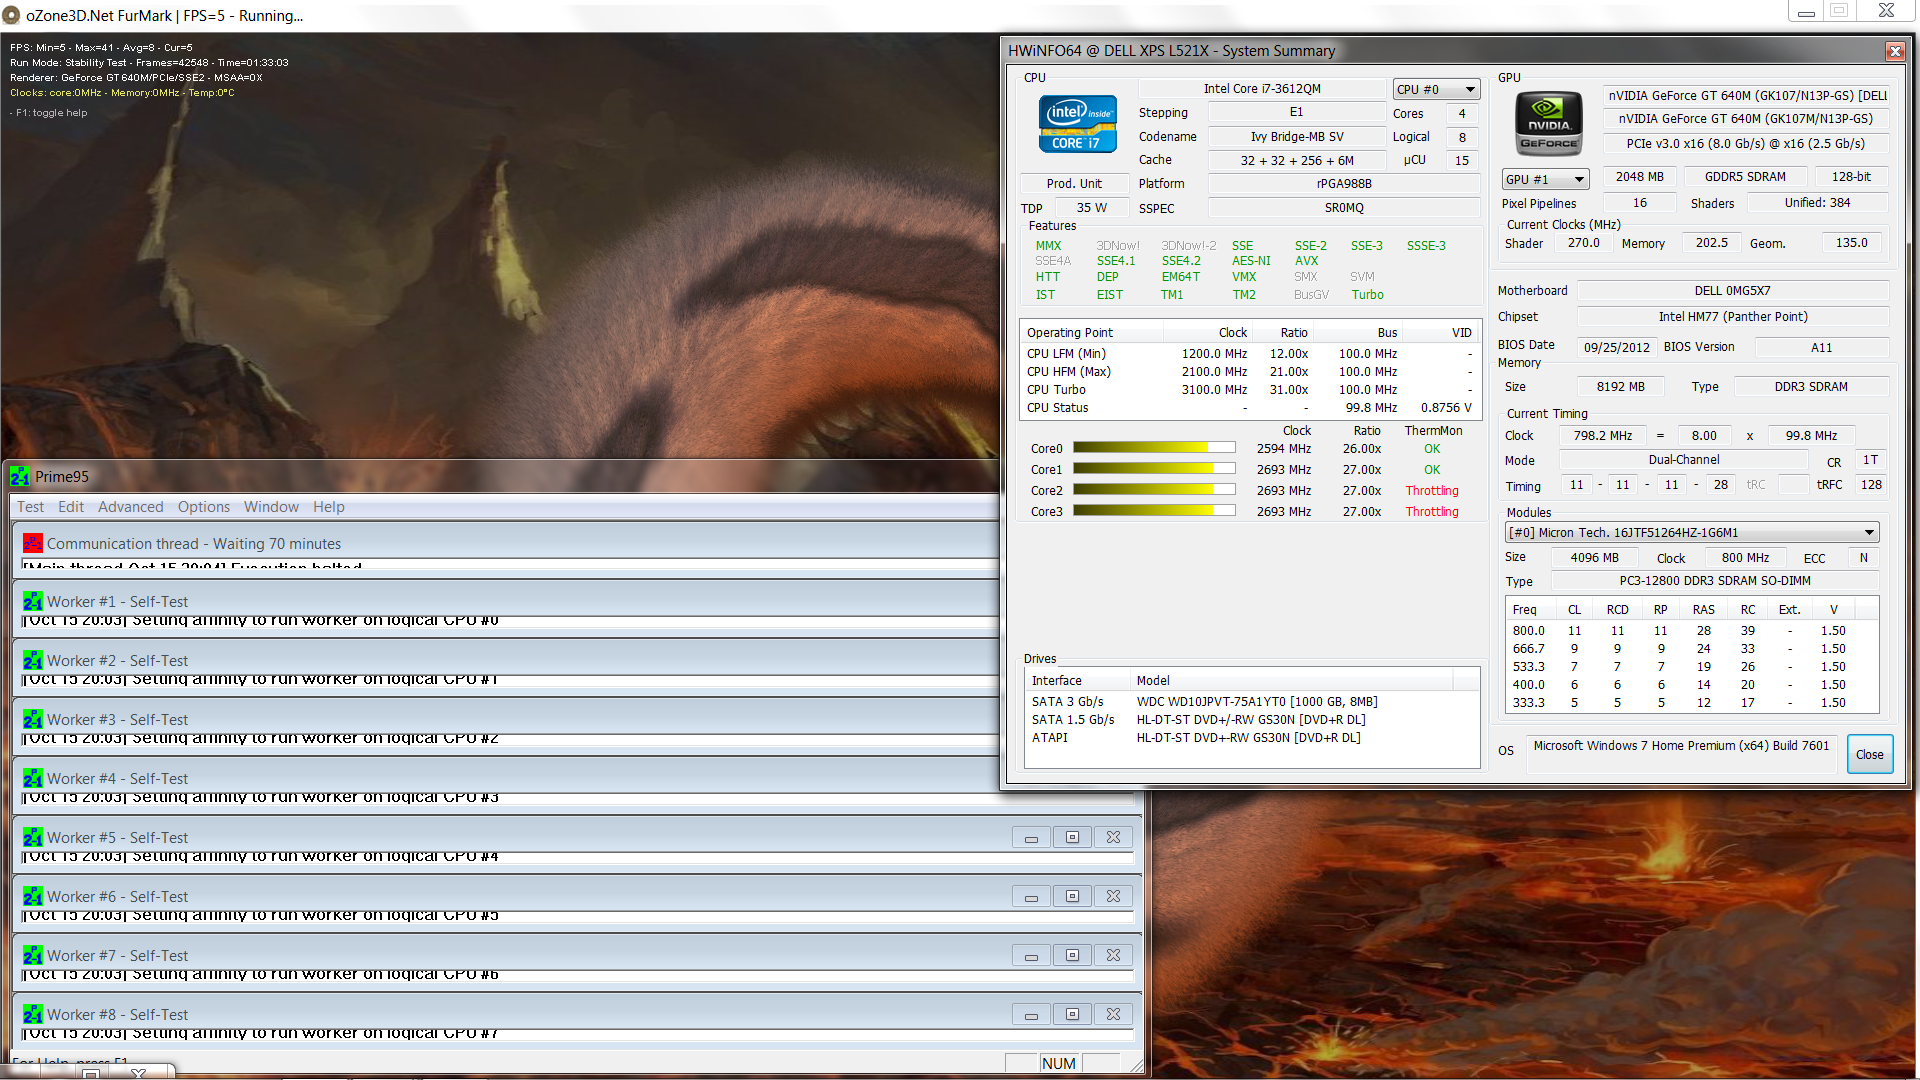Click the Worker #1 Self-Test title
The height and width of the screenshot is (1080, 1920).
pyautogui.click(x=117, y=601)
